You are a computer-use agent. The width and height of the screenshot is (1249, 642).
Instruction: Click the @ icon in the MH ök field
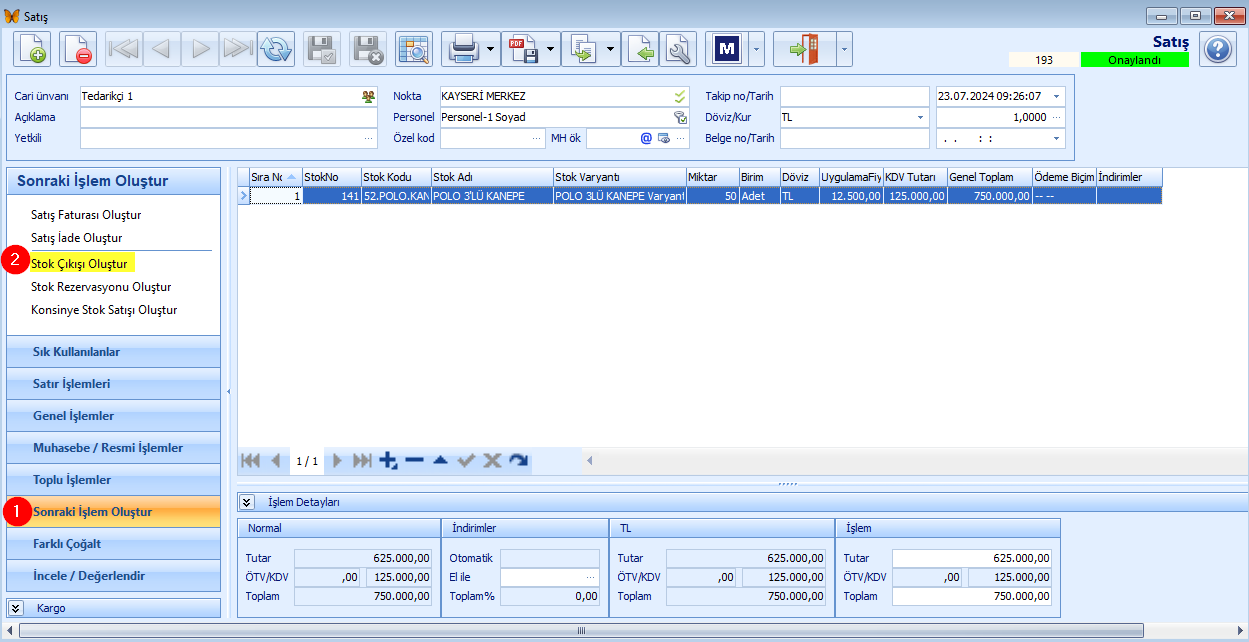(646, 138)
